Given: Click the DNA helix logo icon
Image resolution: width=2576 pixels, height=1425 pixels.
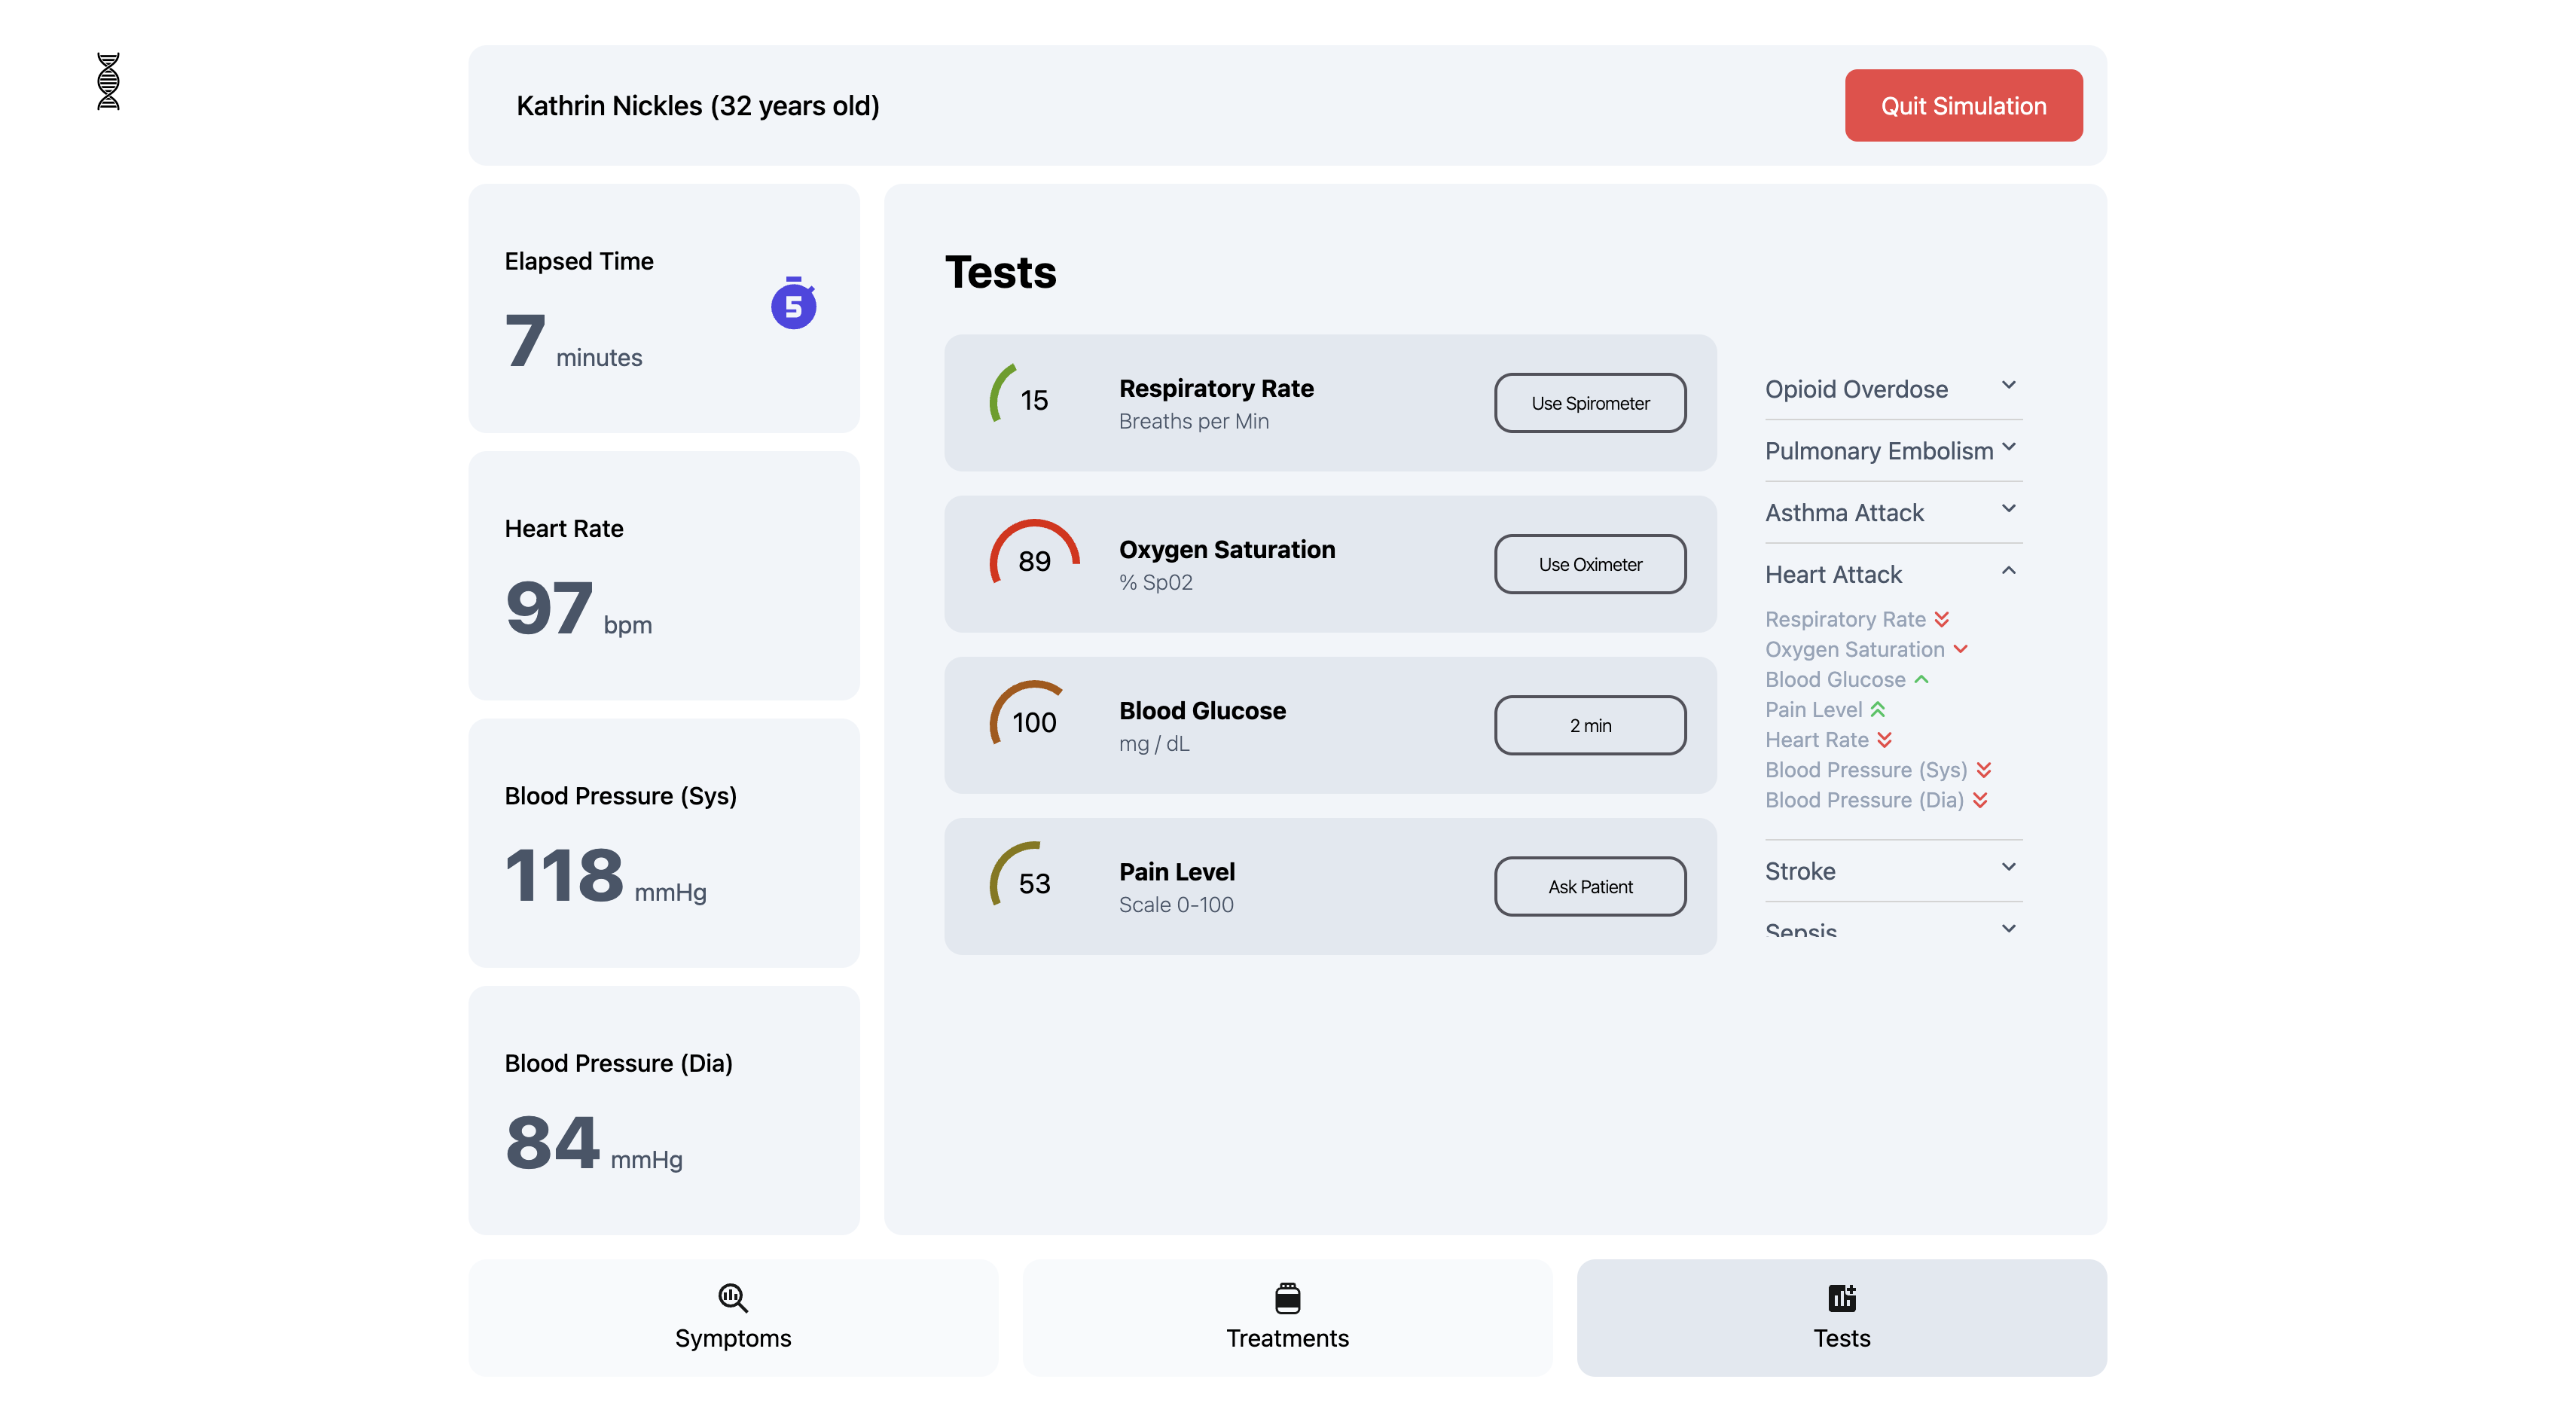Looking at the screenshot, I should tap(108, 81).
